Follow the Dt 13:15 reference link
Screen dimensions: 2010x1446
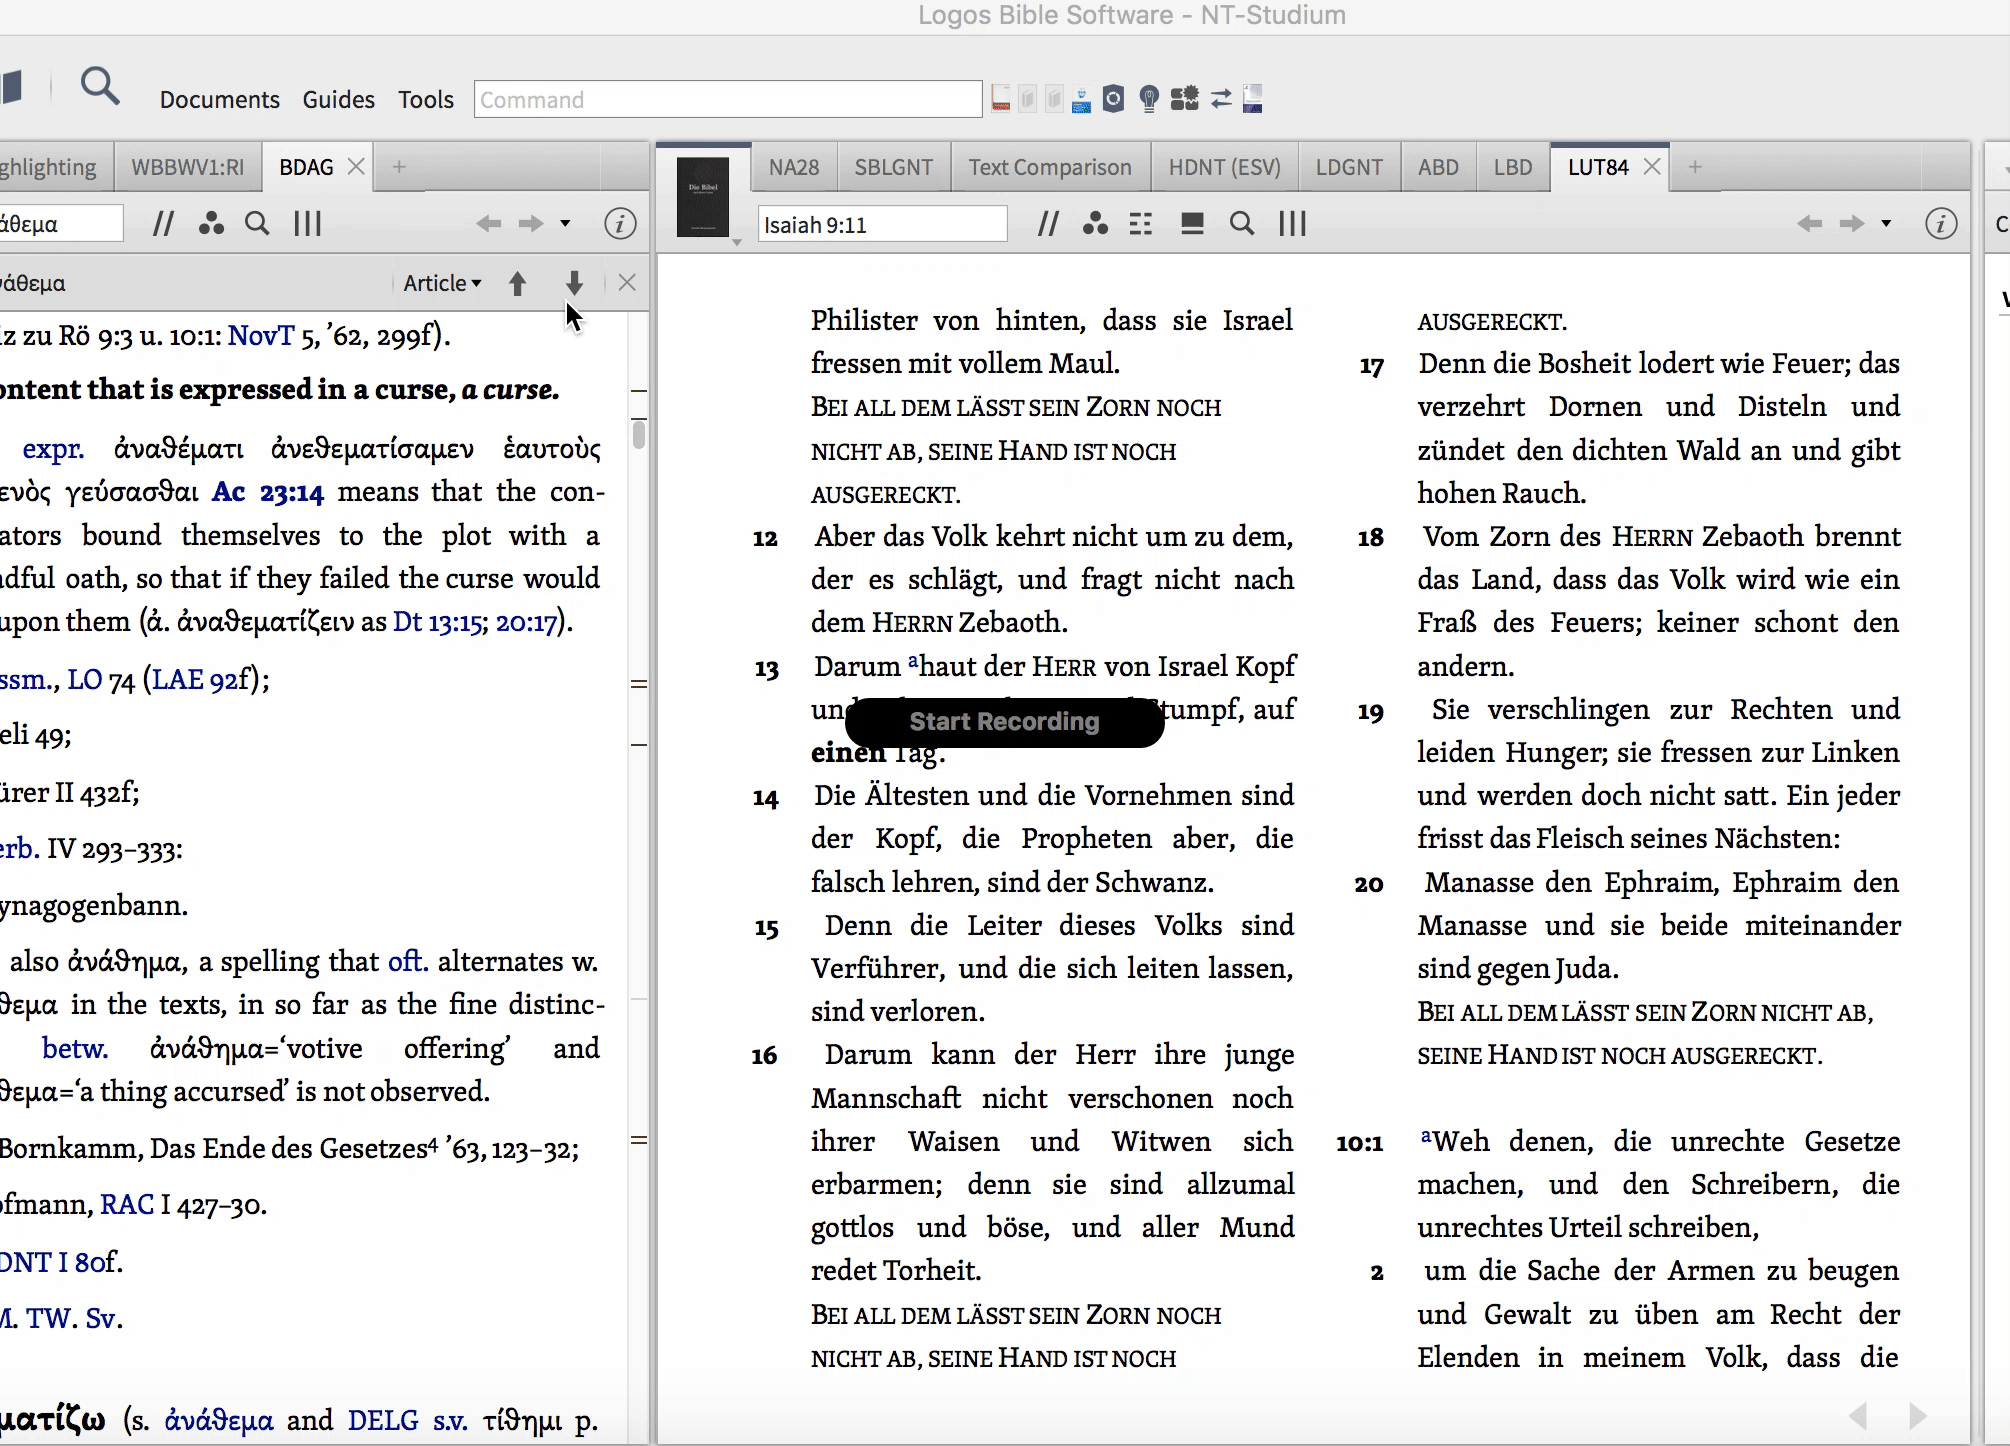(438, 622)
